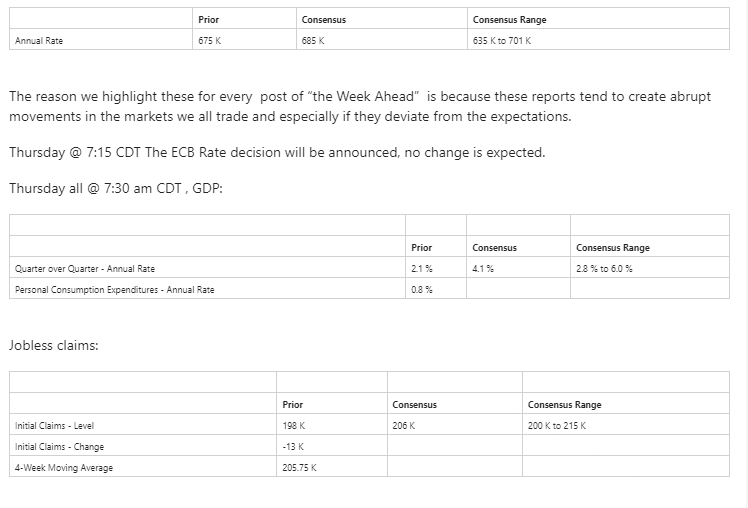Screen dimensions: 748x508
Task: Select the "685 K" consensus cell
Action: tap(313, 41)
